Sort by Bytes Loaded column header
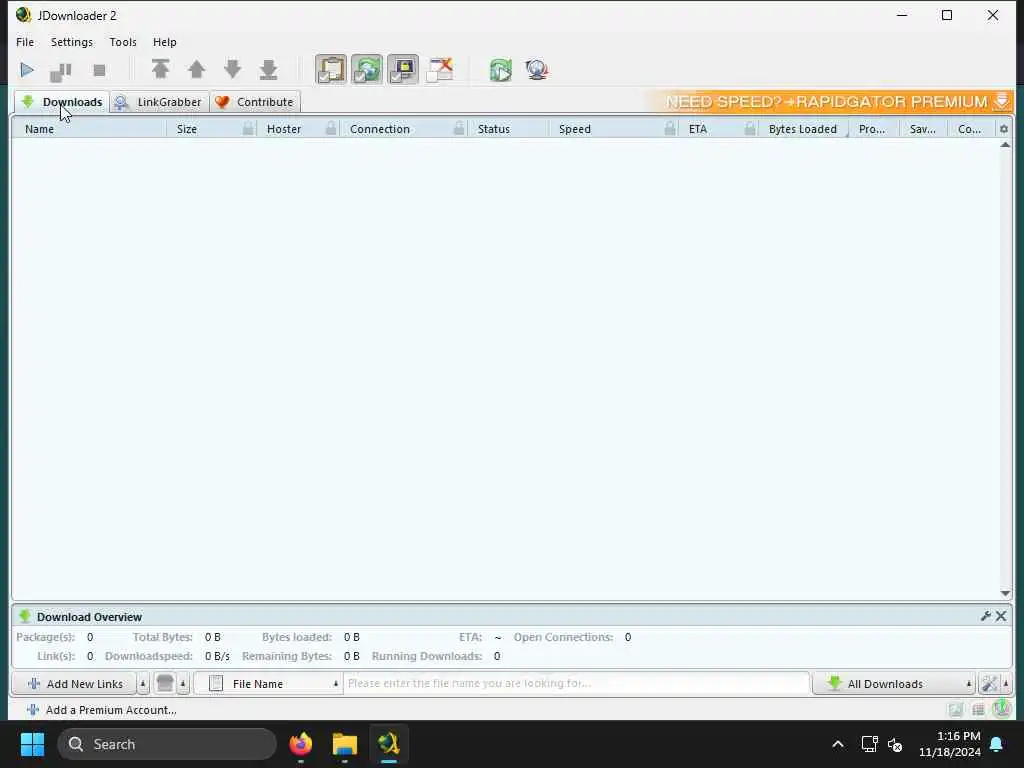Viewport: 1024px width, 768px height. point(803,129)
